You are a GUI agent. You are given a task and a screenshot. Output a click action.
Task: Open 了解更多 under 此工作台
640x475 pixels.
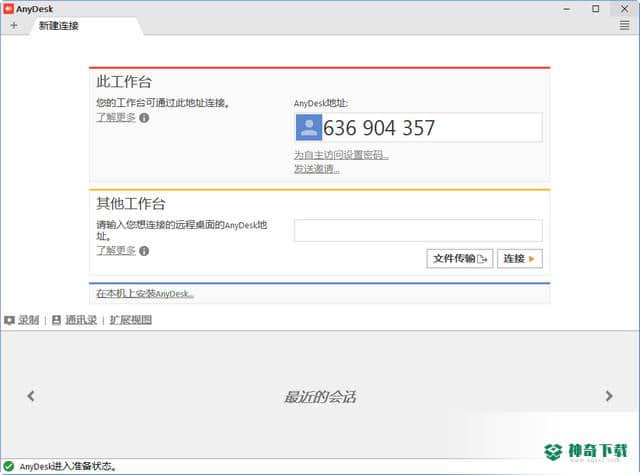click(x=116, y=117)
